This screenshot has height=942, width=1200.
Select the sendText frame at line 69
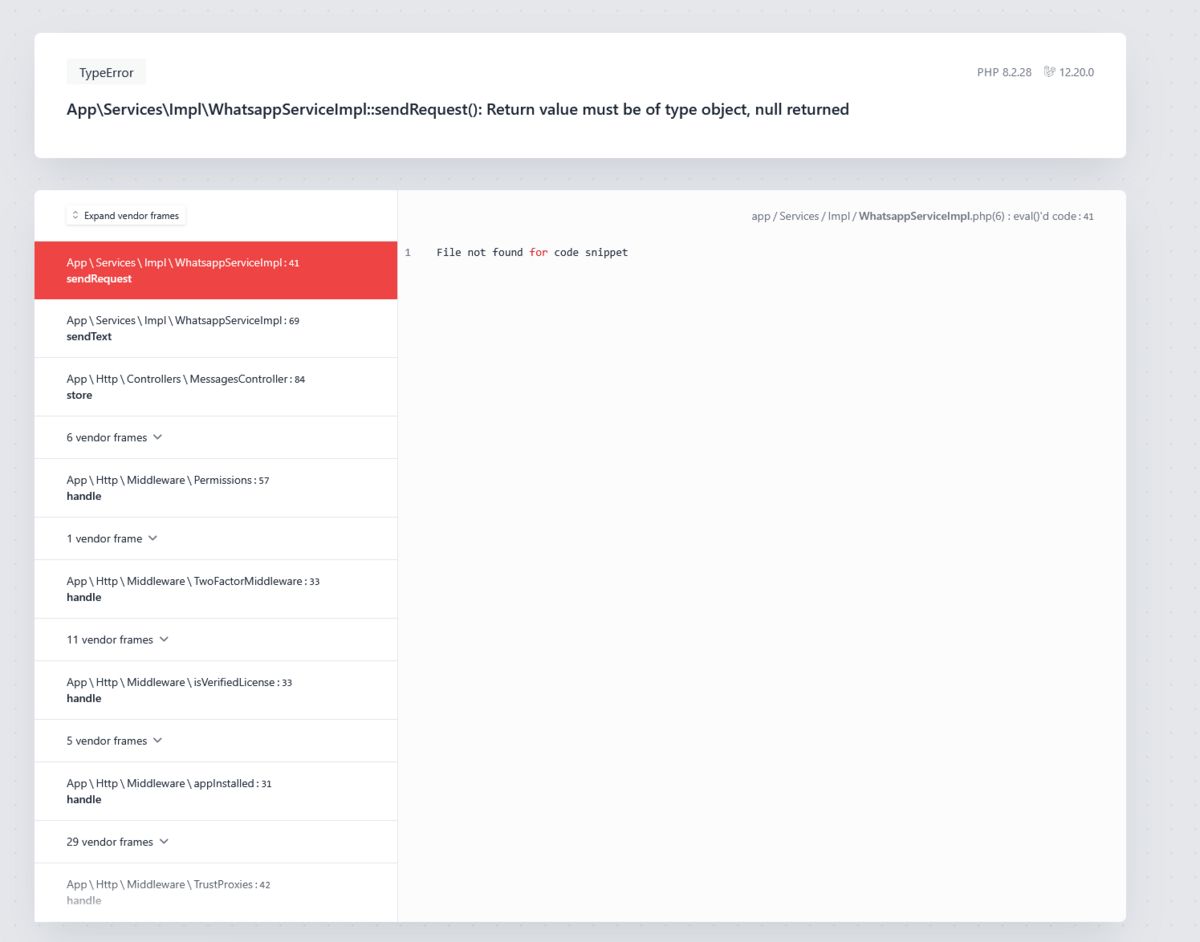click(x=216, y=328)
